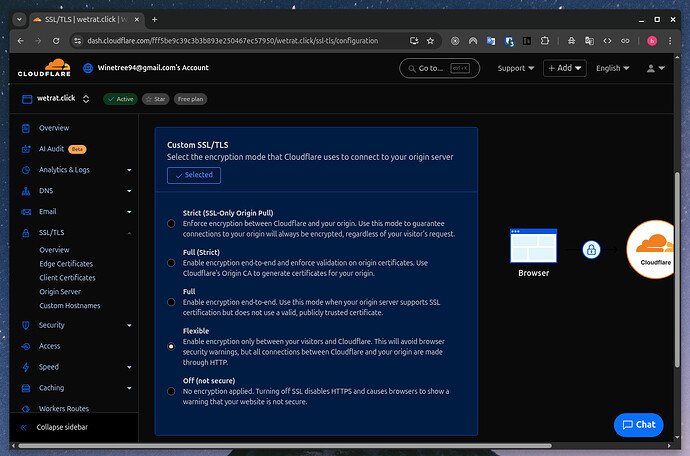Screen dimensions: 690x456
Task: Expand the Email menu arrow
Action: coord(129,212)
